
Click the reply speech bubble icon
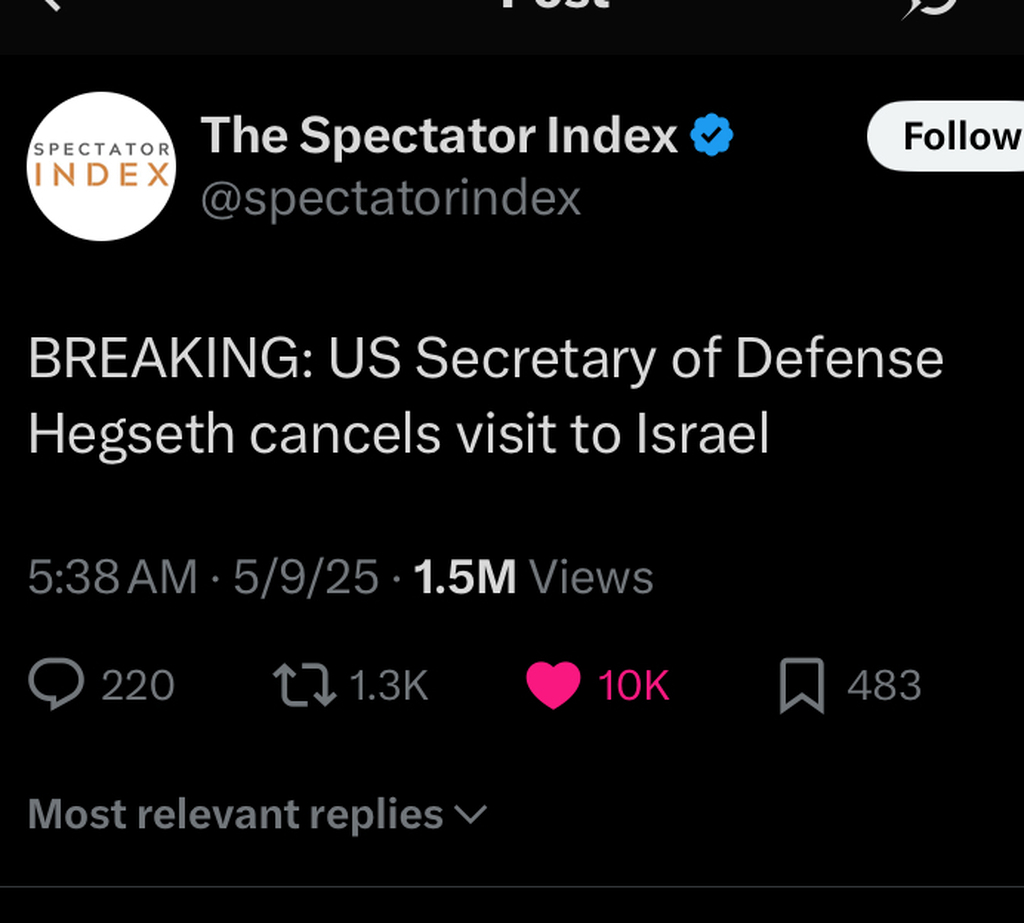coord(56,686)
